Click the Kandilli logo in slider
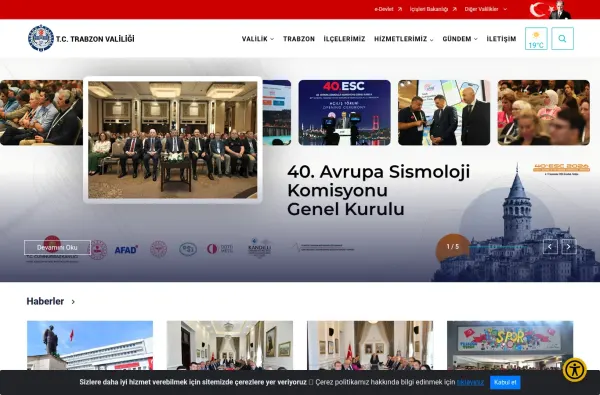The width and height of the screenshot is (600, 395). click(x=259, y=248)
